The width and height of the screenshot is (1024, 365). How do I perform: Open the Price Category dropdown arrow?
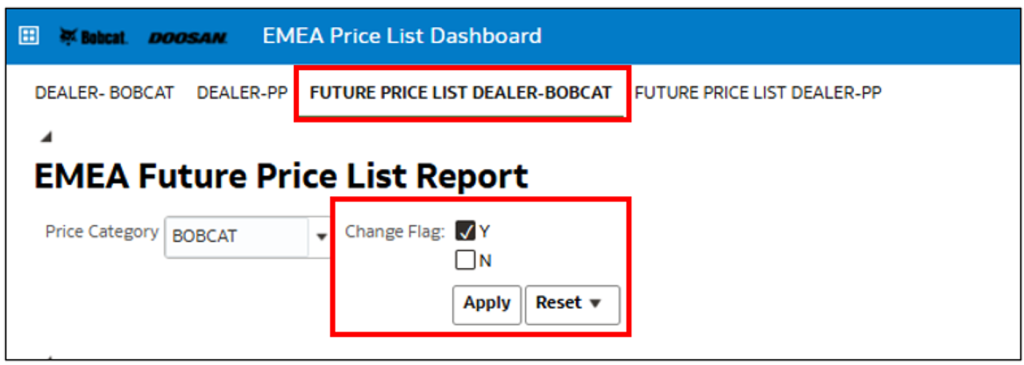point(321,237)
